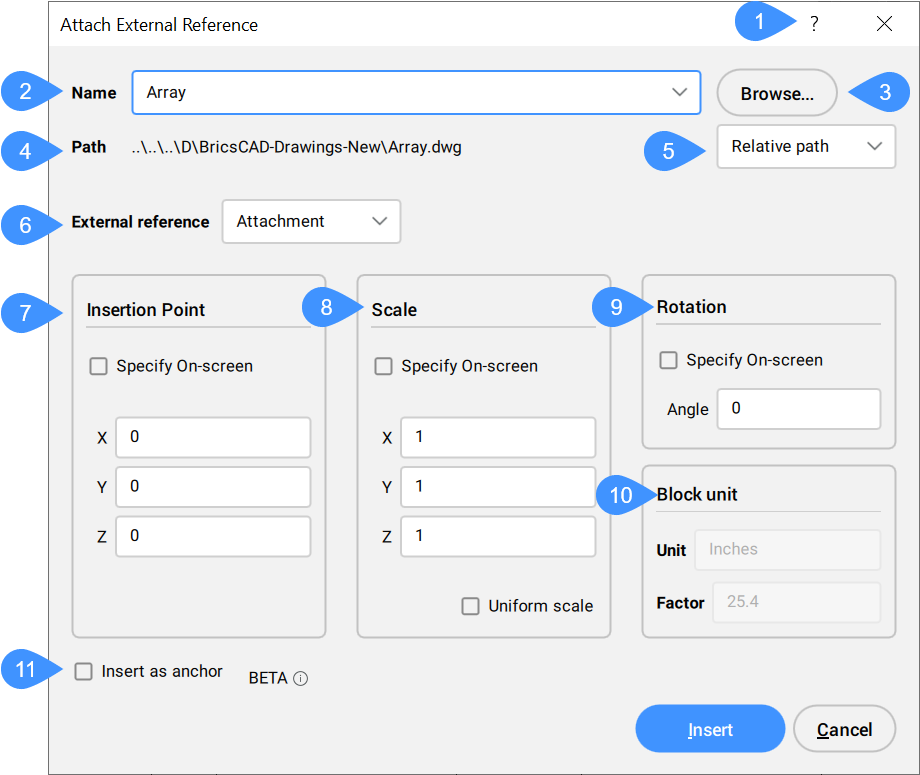This screenshot has width=920, height=775.
Task: Open the Name dropdown showing Array
Action: click(x=680, y=93)
